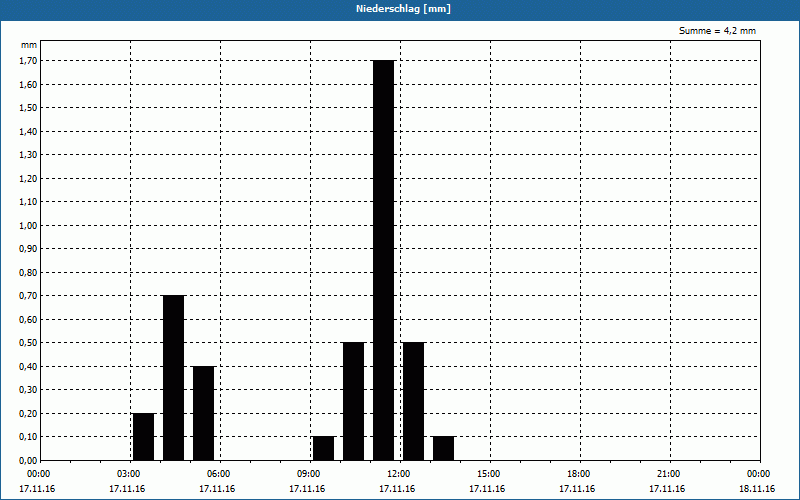Click the 0,10 y-axis label
Image resolution: width=800 pixels, height=500 pixels.
click(x=28, y=437)
